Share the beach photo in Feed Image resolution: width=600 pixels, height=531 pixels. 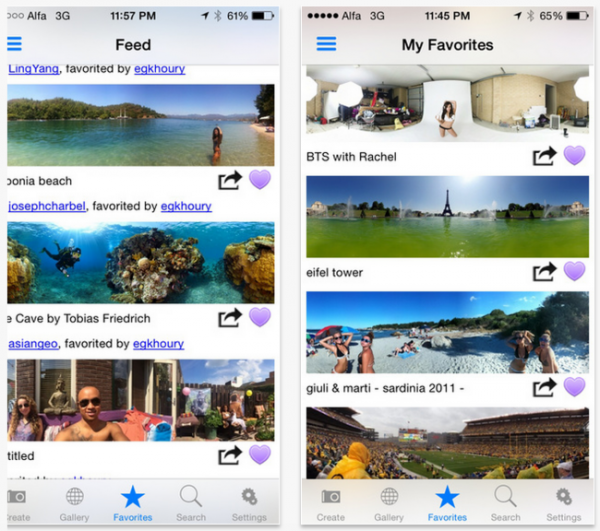coord(230,180)
